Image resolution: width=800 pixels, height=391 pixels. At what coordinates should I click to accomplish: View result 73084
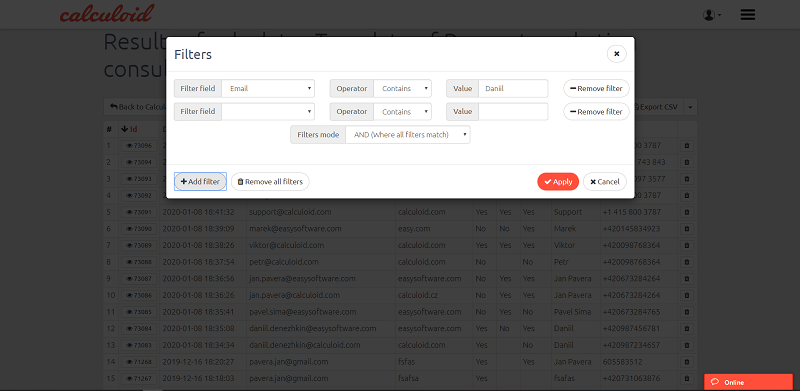click(139, 329)
